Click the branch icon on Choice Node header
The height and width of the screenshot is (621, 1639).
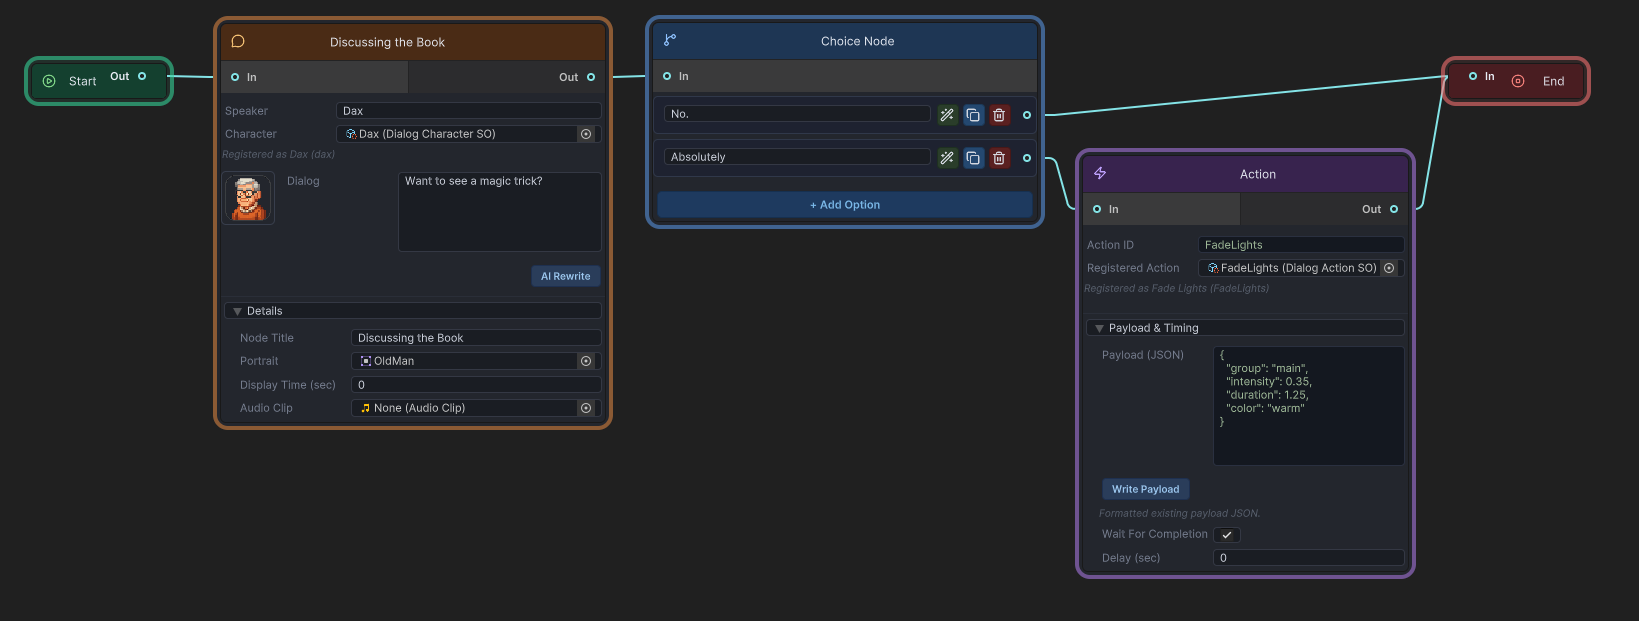pyautogui.click(x=670, y=40)
